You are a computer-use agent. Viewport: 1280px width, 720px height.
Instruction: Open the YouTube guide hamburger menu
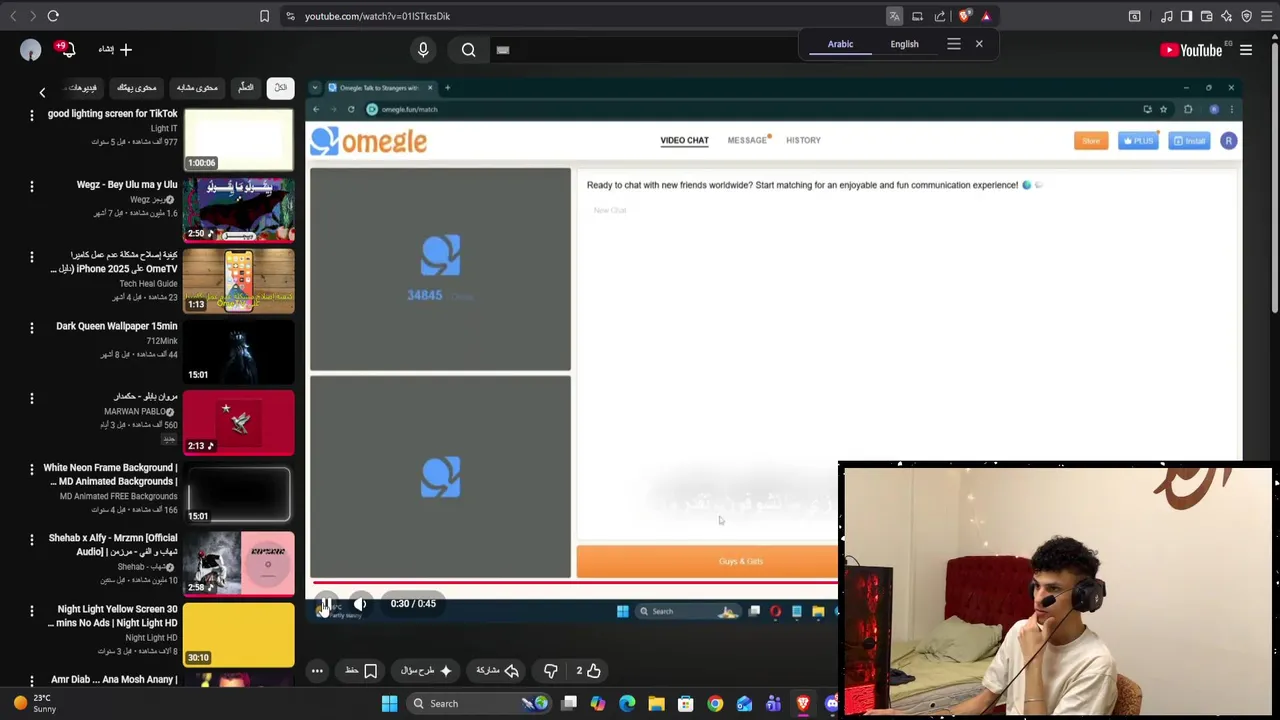[x=1246, y=50]
